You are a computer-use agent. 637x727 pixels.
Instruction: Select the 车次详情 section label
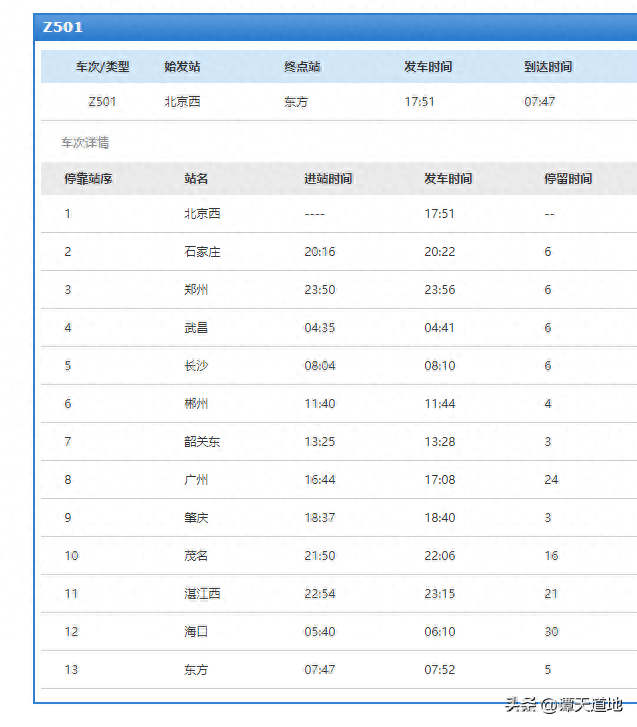point(85,143)
